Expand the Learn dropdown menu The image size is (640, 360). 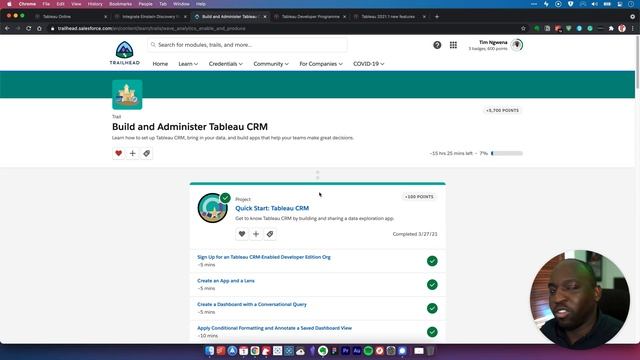tap(188, 64)
